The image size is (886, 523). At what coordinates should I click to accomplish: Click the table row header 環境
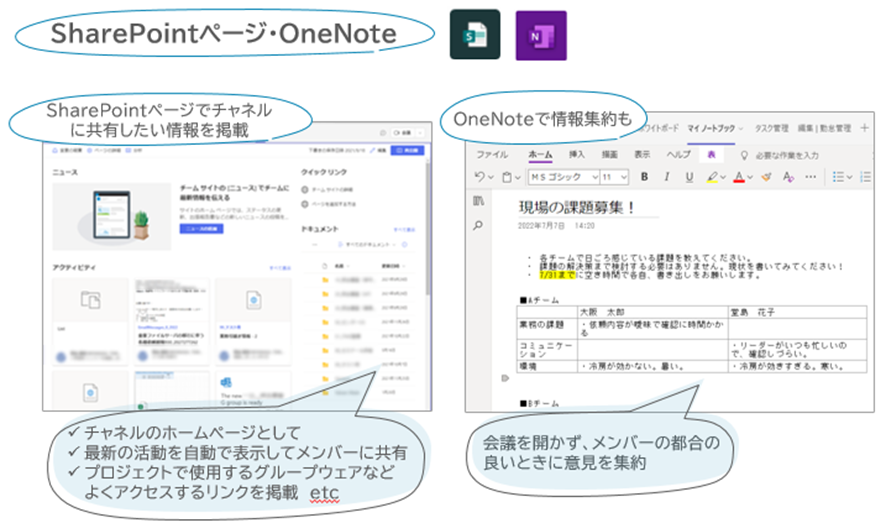pos(547,367)
